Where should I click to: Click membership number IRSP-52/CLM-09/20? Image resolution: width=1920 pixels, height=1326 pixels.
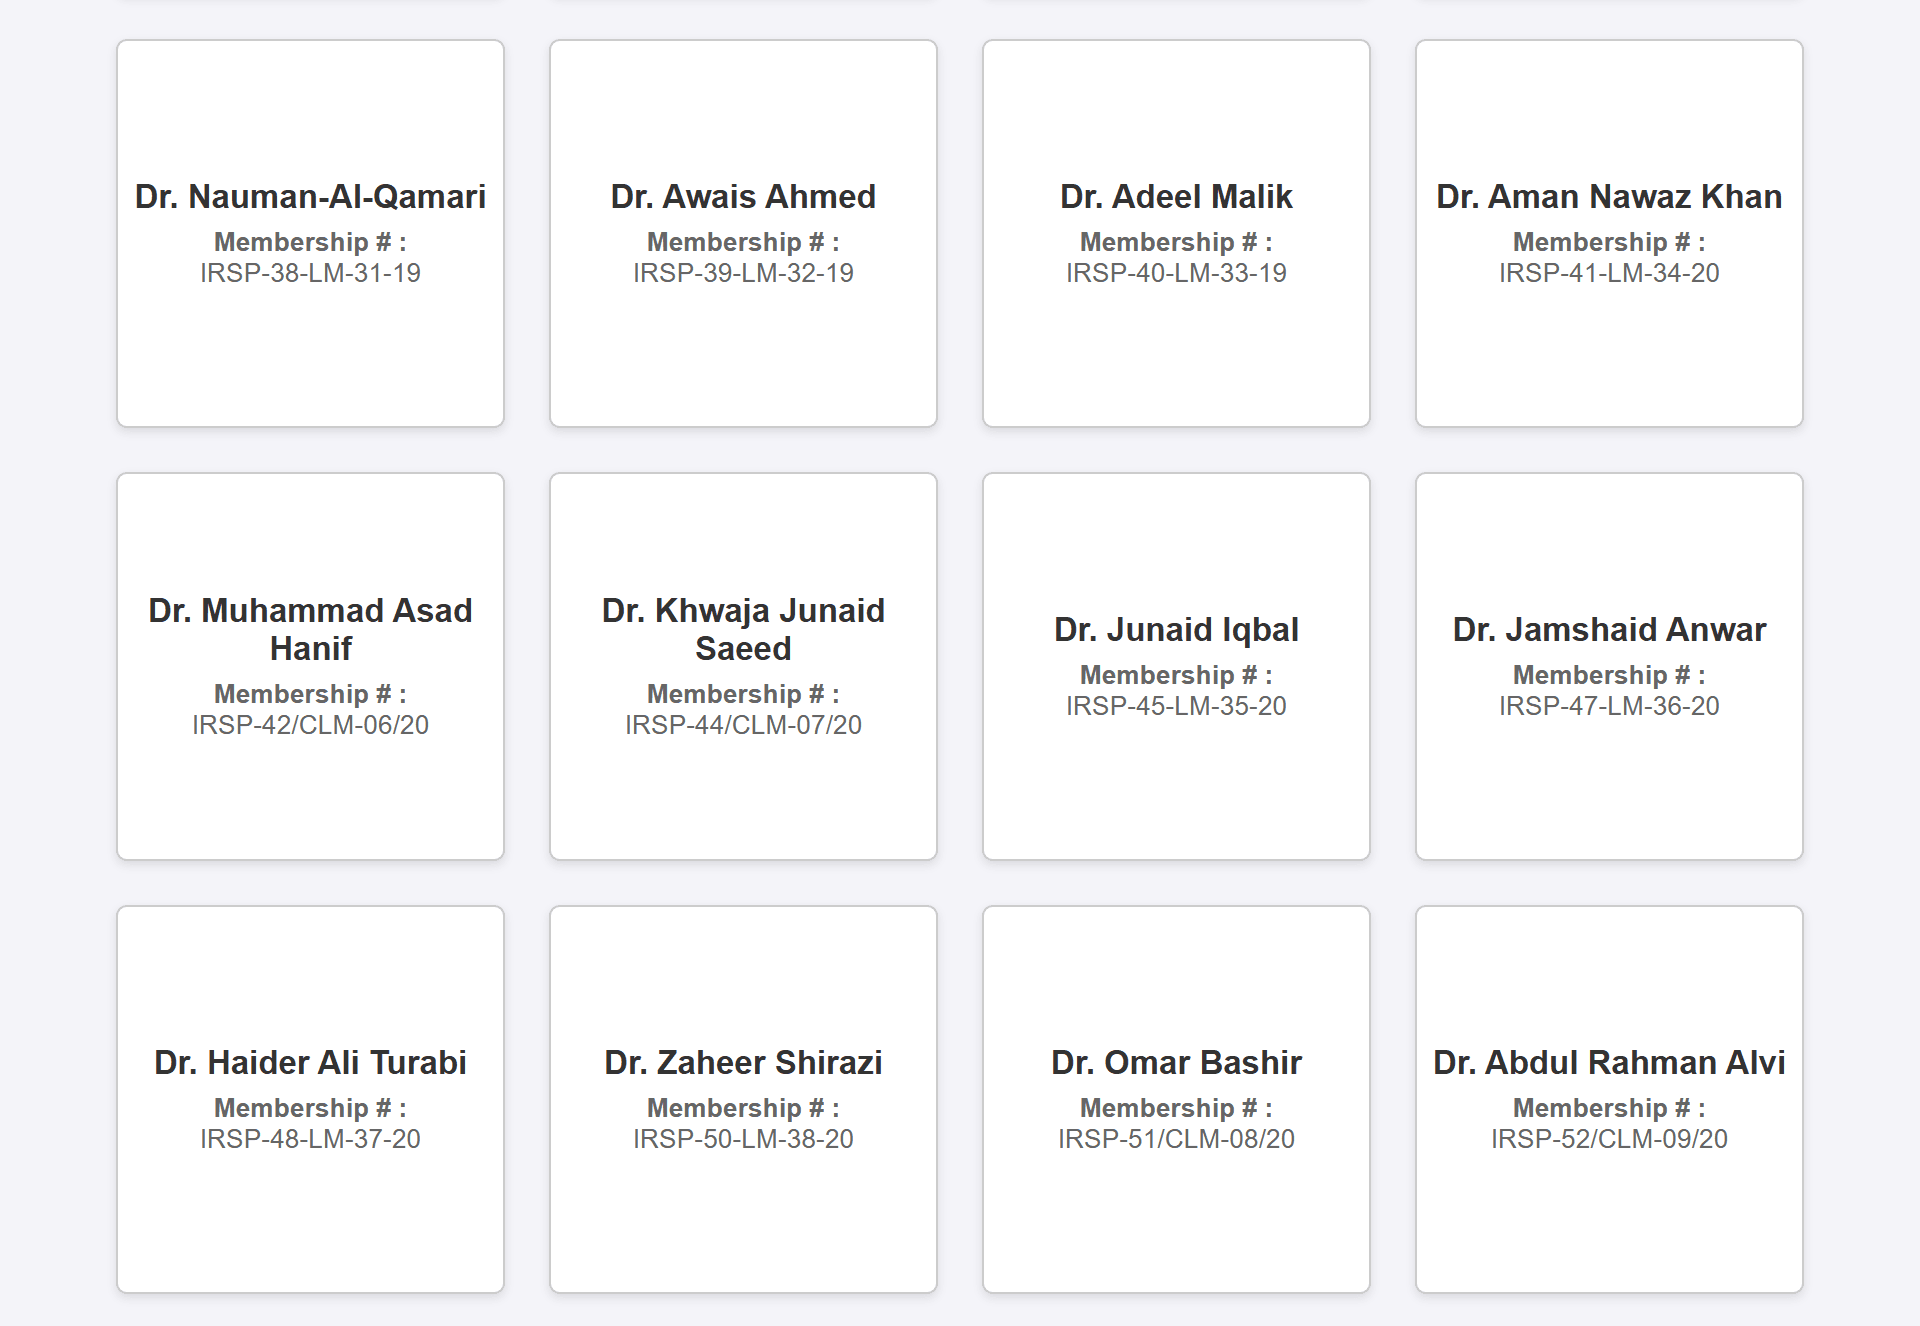[x=1609, y=1139]
